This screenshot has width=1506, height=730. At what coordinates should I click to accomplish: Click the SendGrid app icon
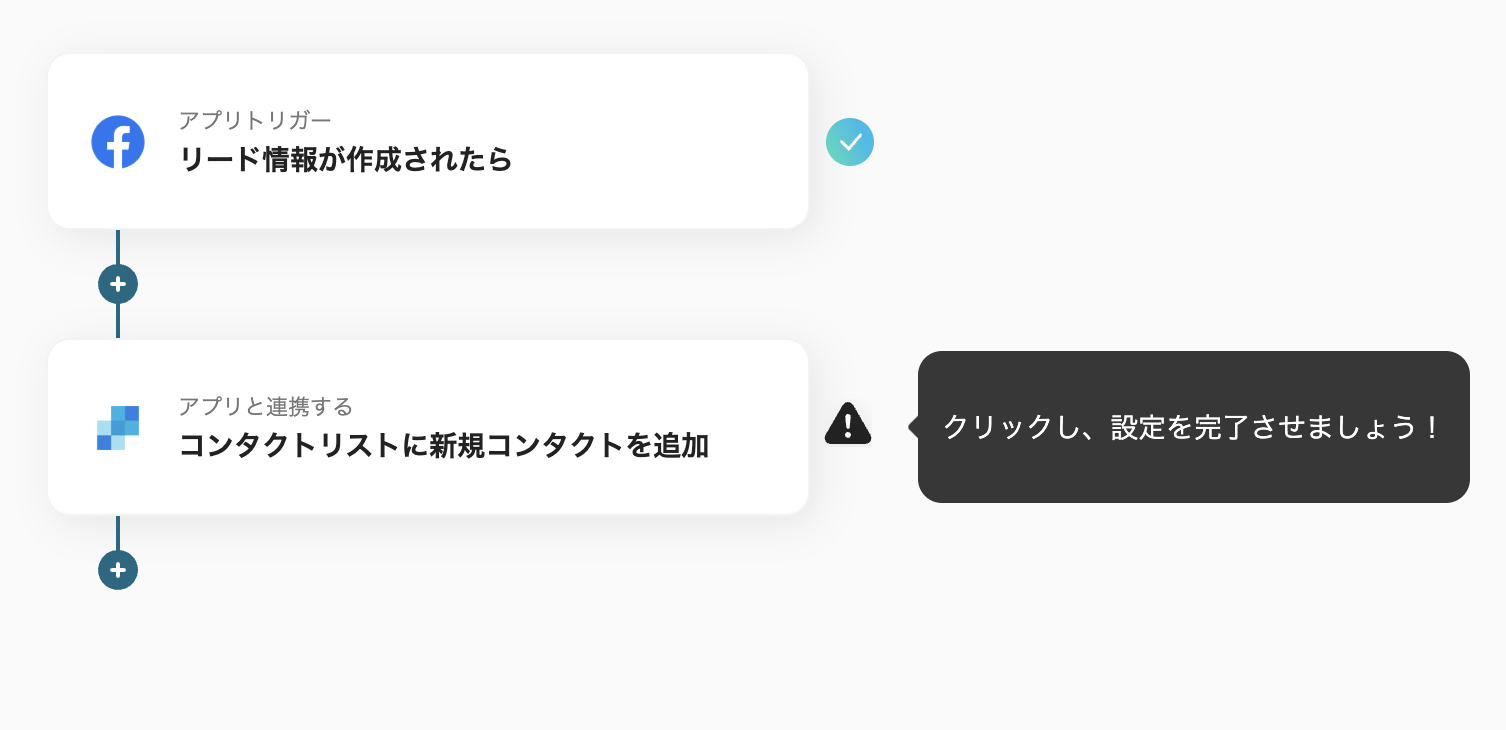pyautogui.click(x=118, y=428)
